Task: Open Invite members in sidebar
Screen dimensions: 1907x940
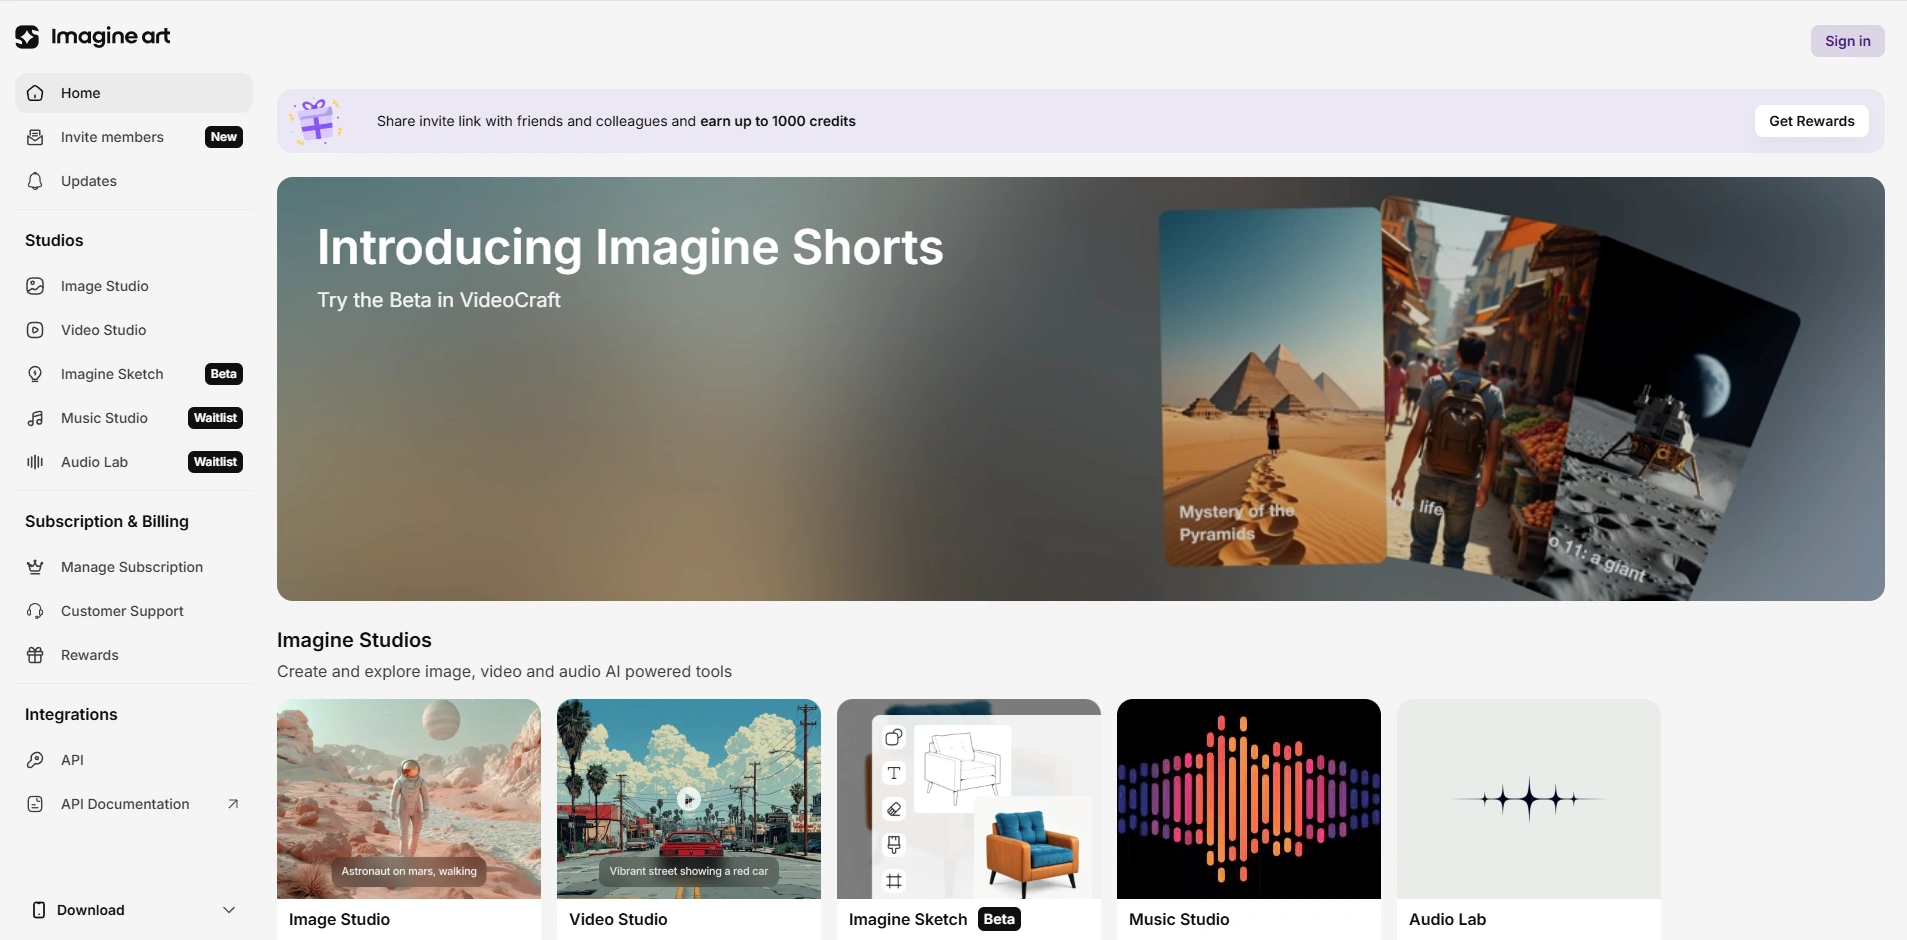Action: pyautogui.click(x=134, y=137)
